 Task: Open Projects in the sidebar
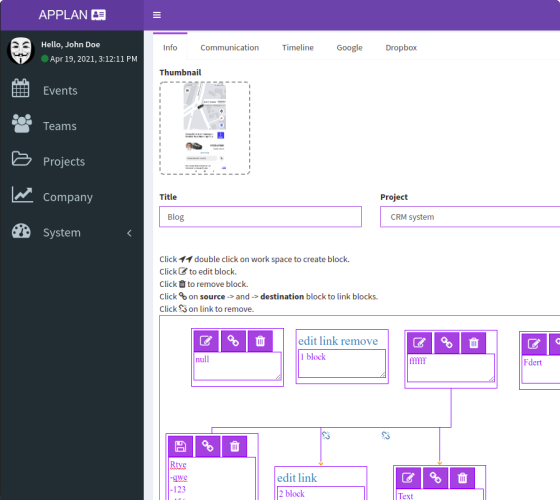64,161
